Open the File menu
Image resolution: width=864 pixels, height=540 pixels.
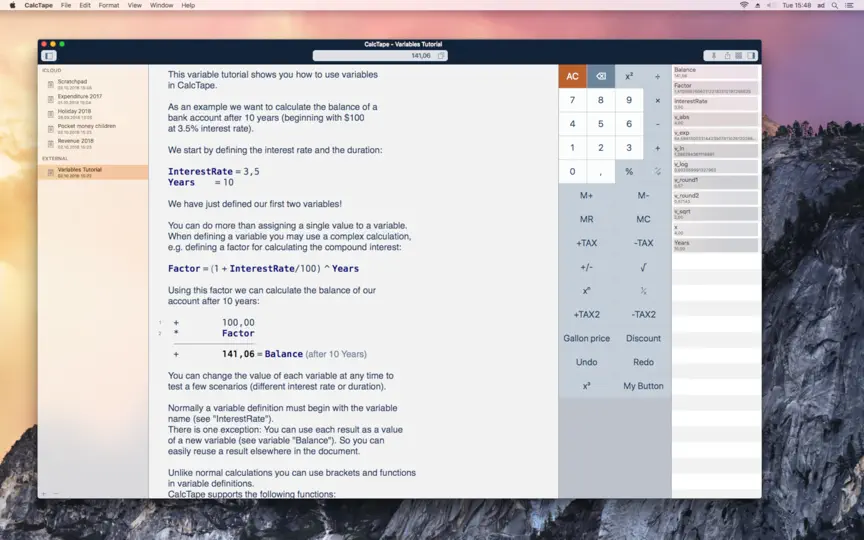tap(66, 5)
